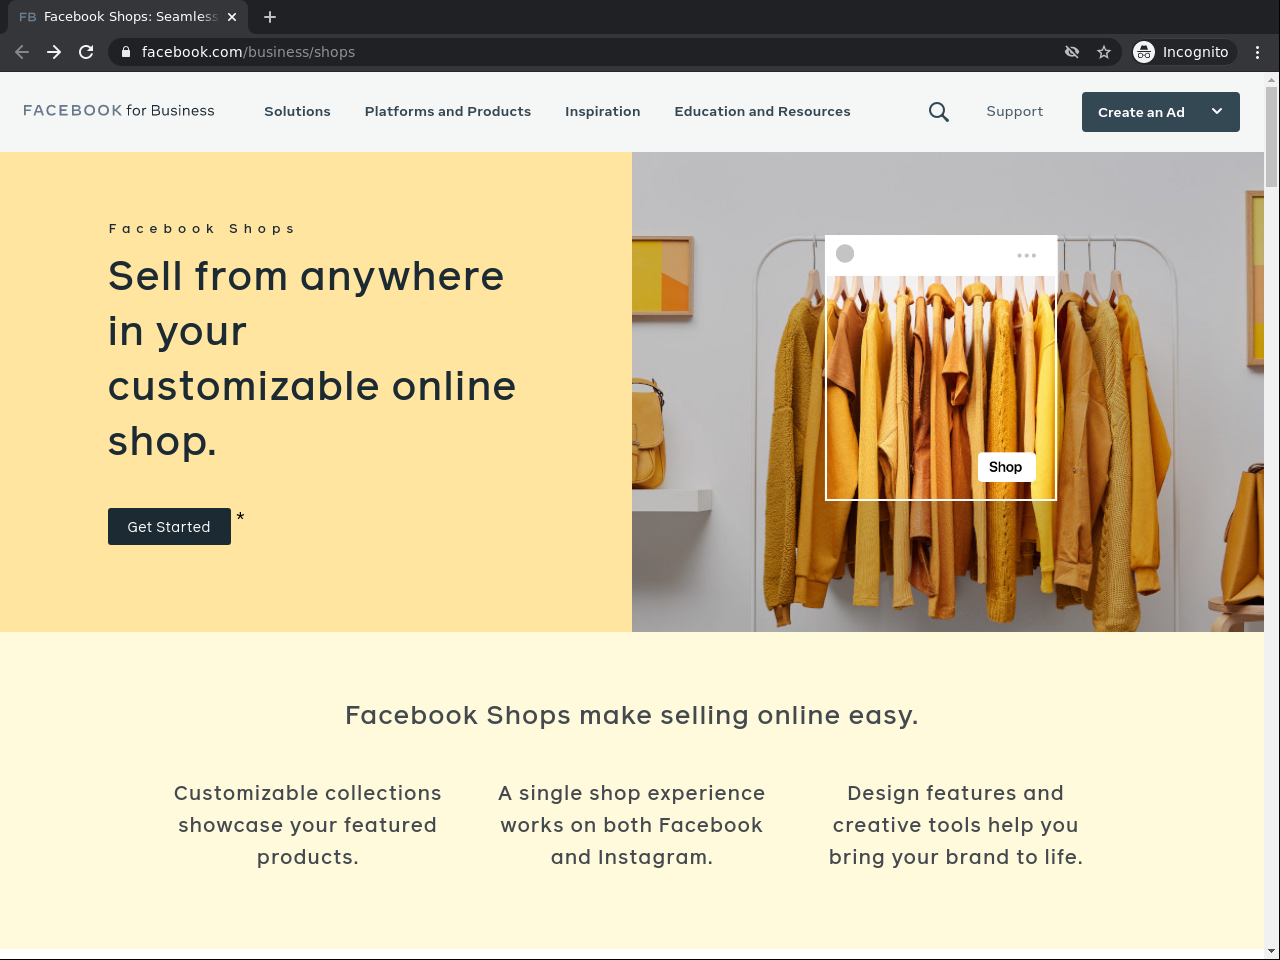Click the search magnifier icon in the site header
The height and width of the screenshot is (960, 1280).
(x=939, y=112)
